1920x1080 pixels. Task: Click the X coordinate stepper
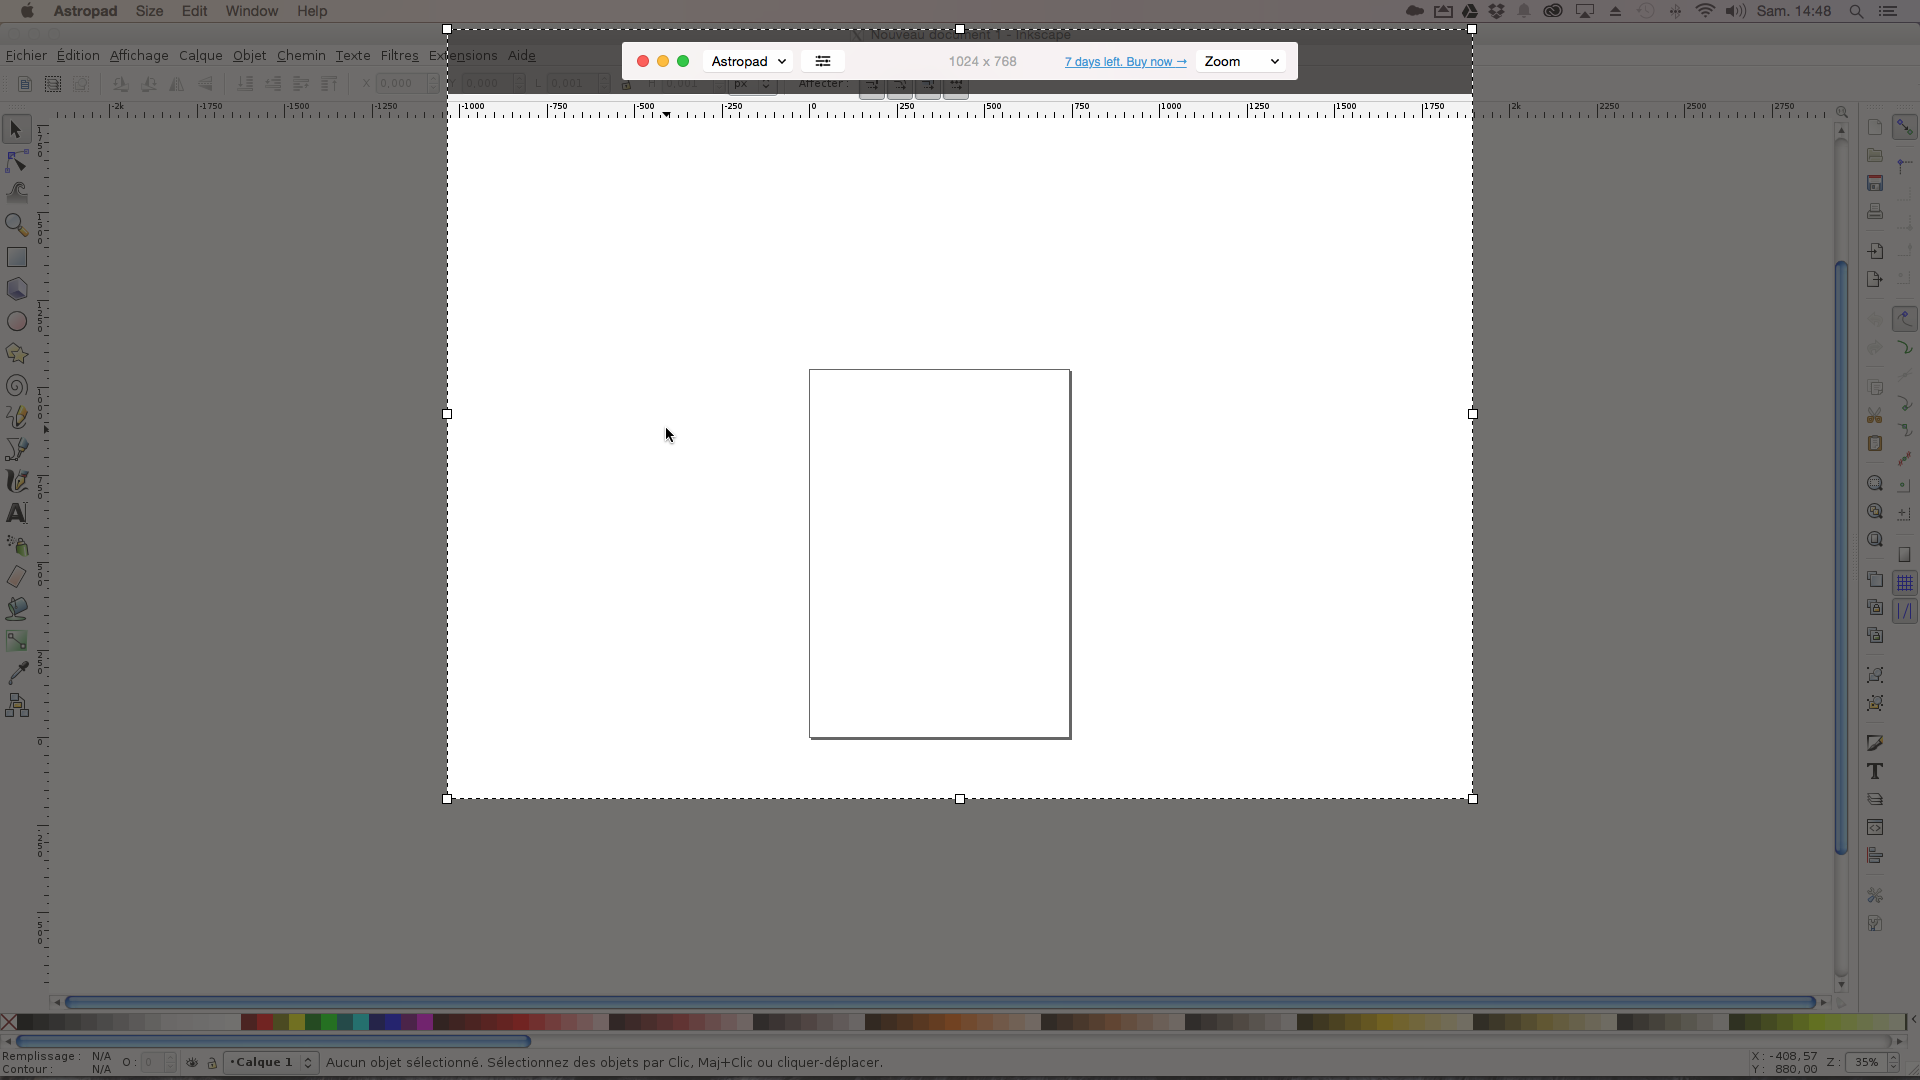[433, 83]
